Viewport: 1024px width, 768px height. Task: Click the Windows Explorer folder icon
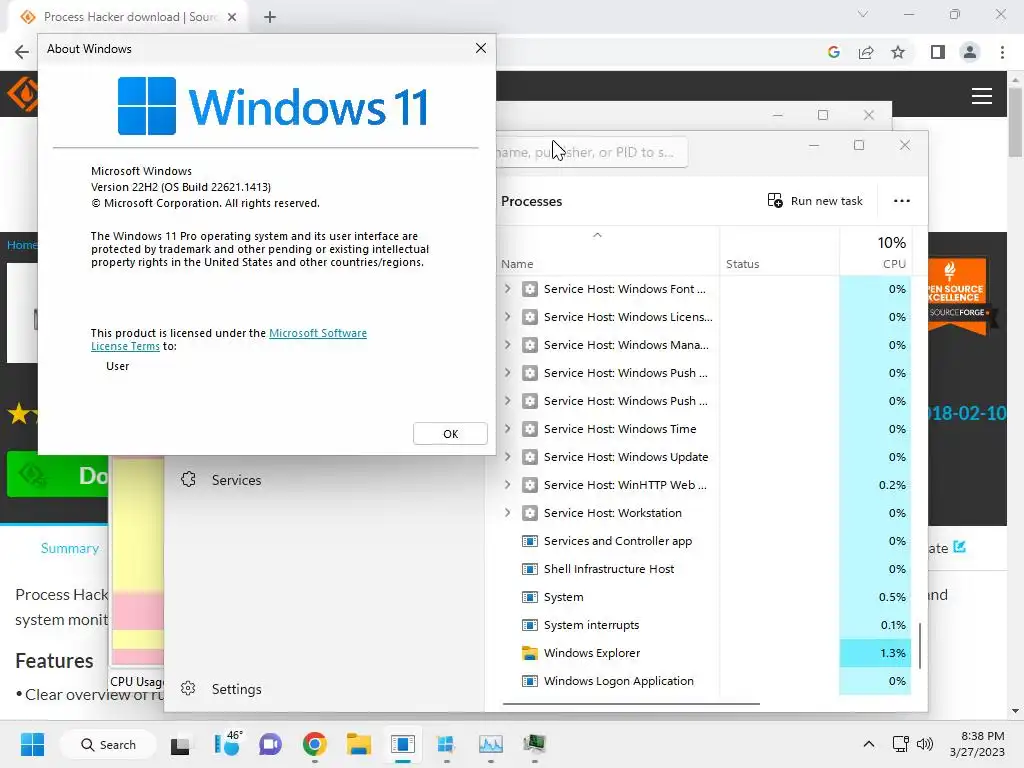tap(530, 653)
